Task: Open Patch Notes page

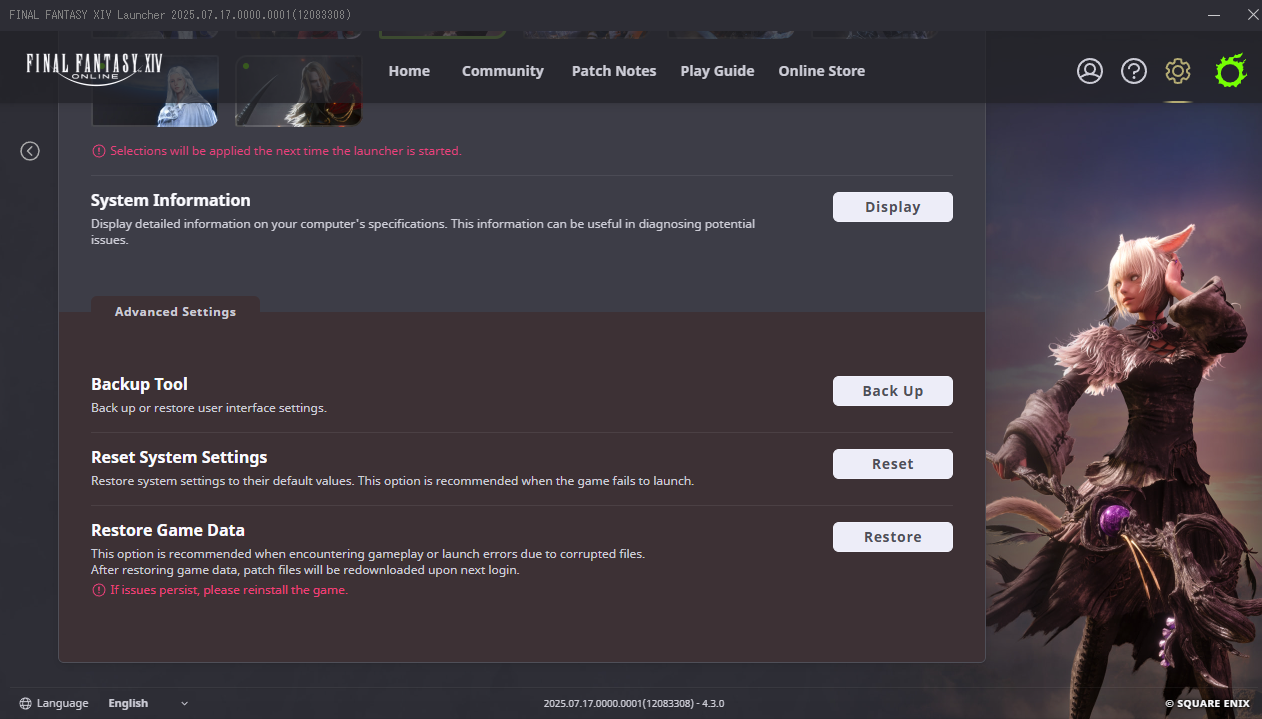Action: point(614,71)
